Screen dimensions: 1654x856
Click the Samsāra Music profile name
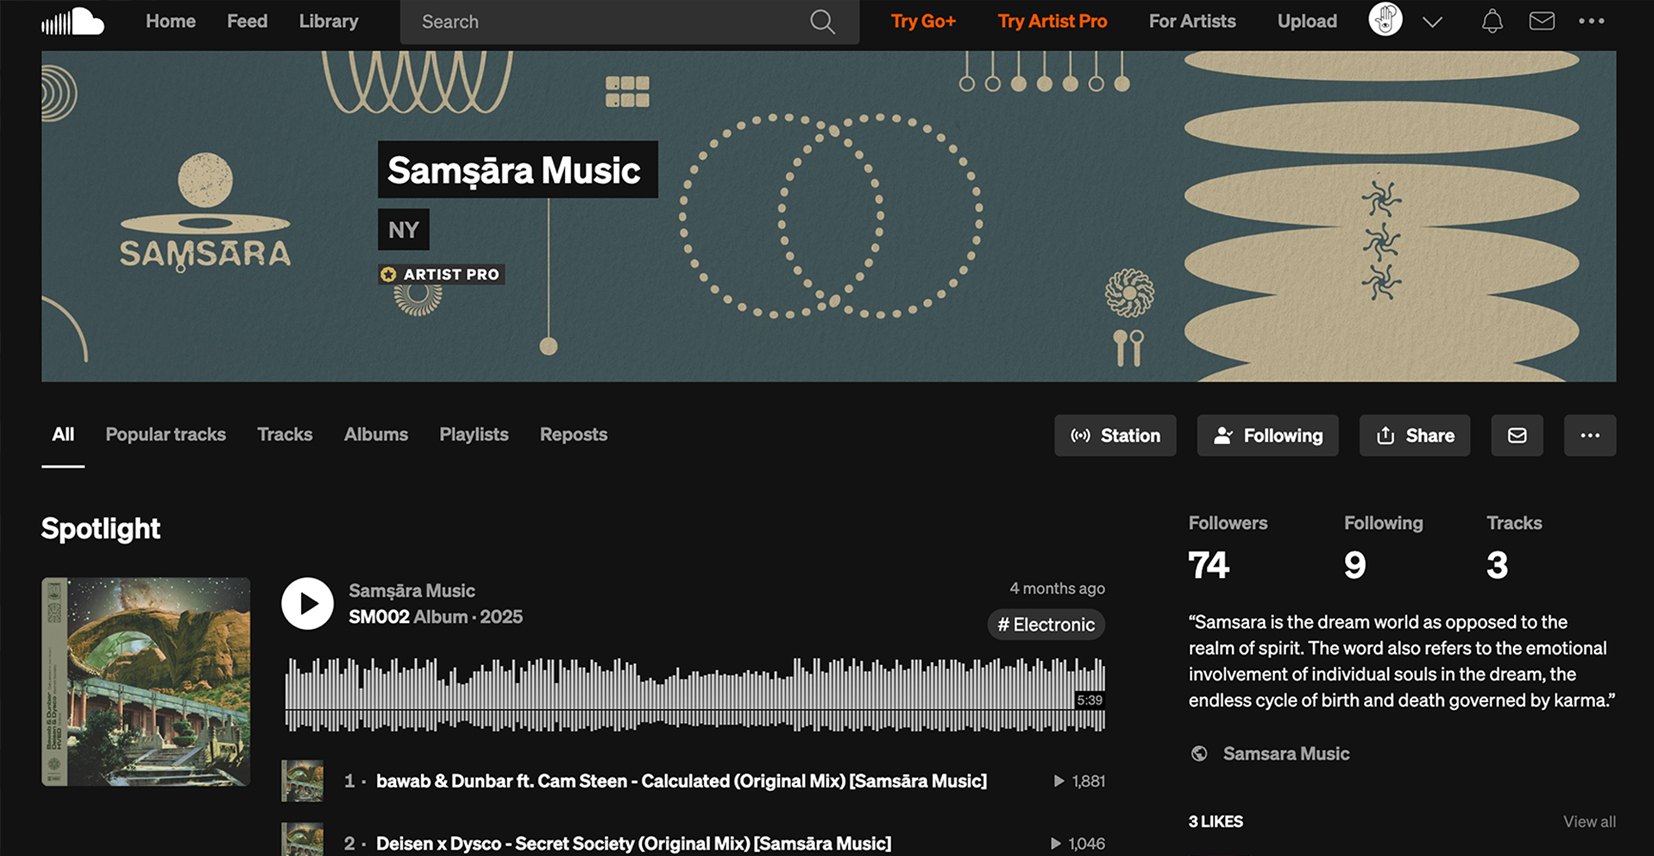514,170
